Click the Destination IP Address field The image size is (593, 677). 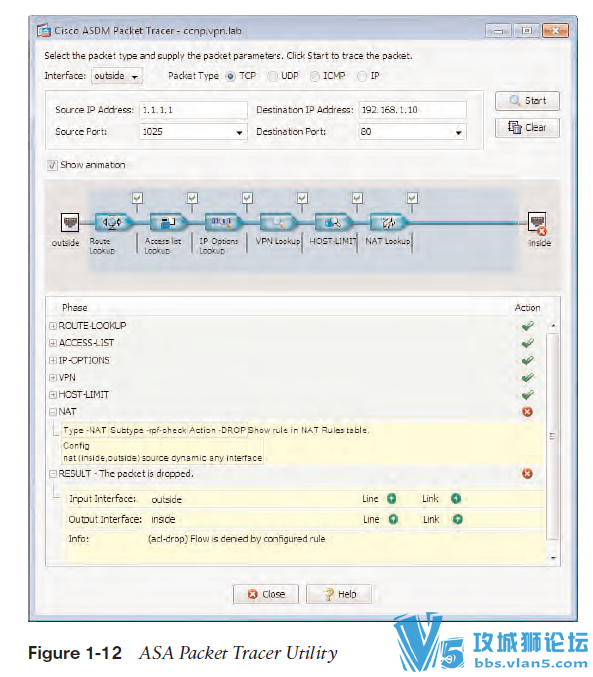click(412, 110)
